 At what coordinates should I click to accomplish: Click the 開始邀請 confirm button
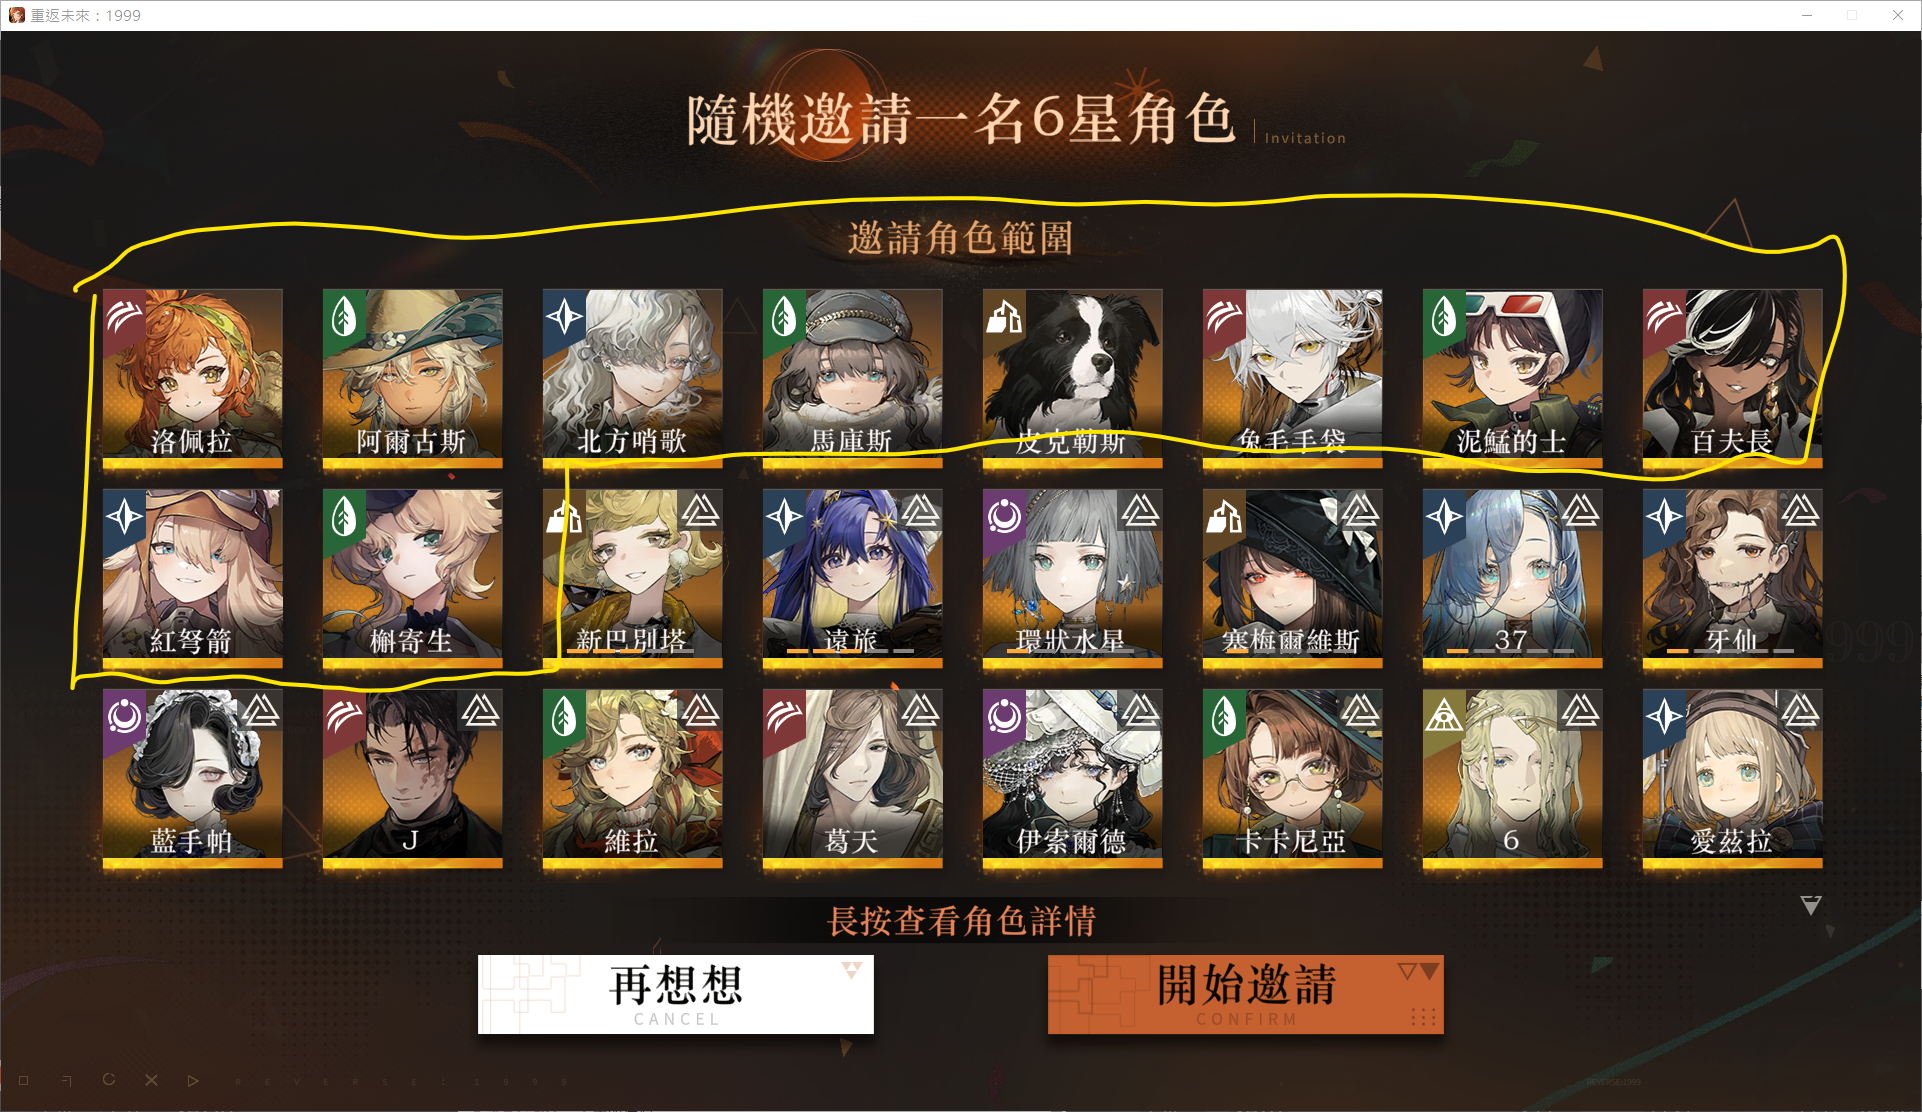[1246, 994]
